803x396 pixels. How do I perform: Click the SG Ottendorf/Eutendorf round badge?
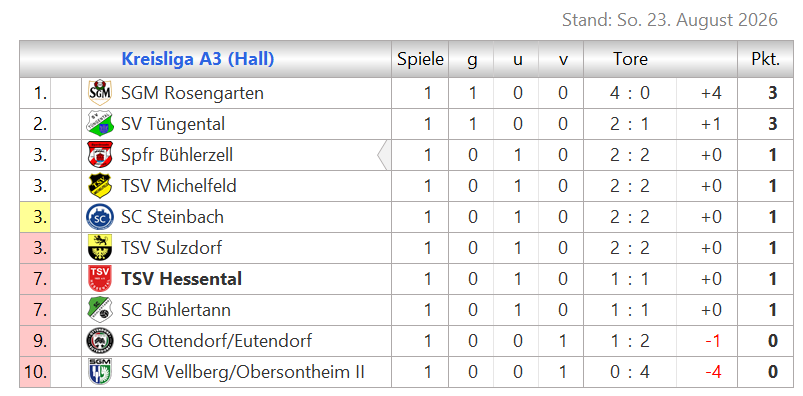click(99, 341)
